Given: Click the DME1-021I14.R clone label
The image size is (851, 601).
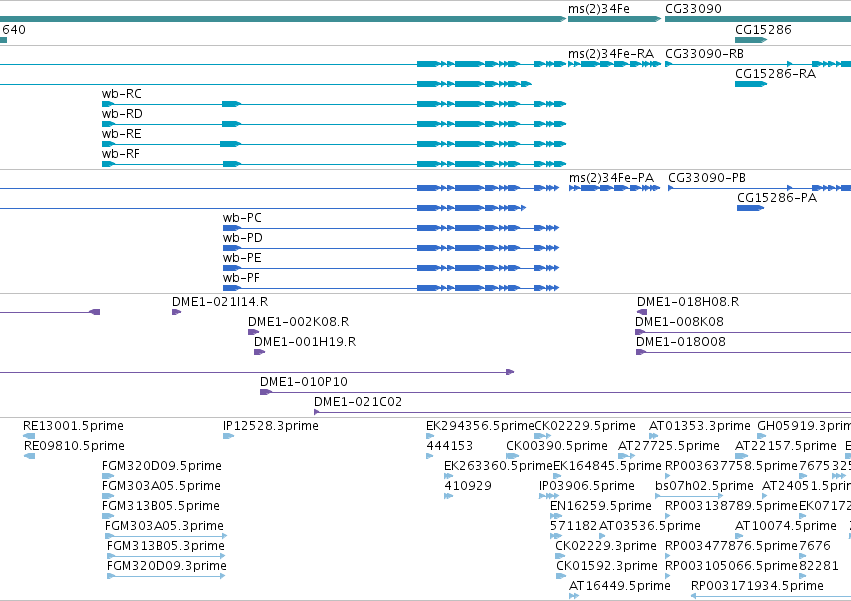Looking at the screenshot, I should coord(220,302).
